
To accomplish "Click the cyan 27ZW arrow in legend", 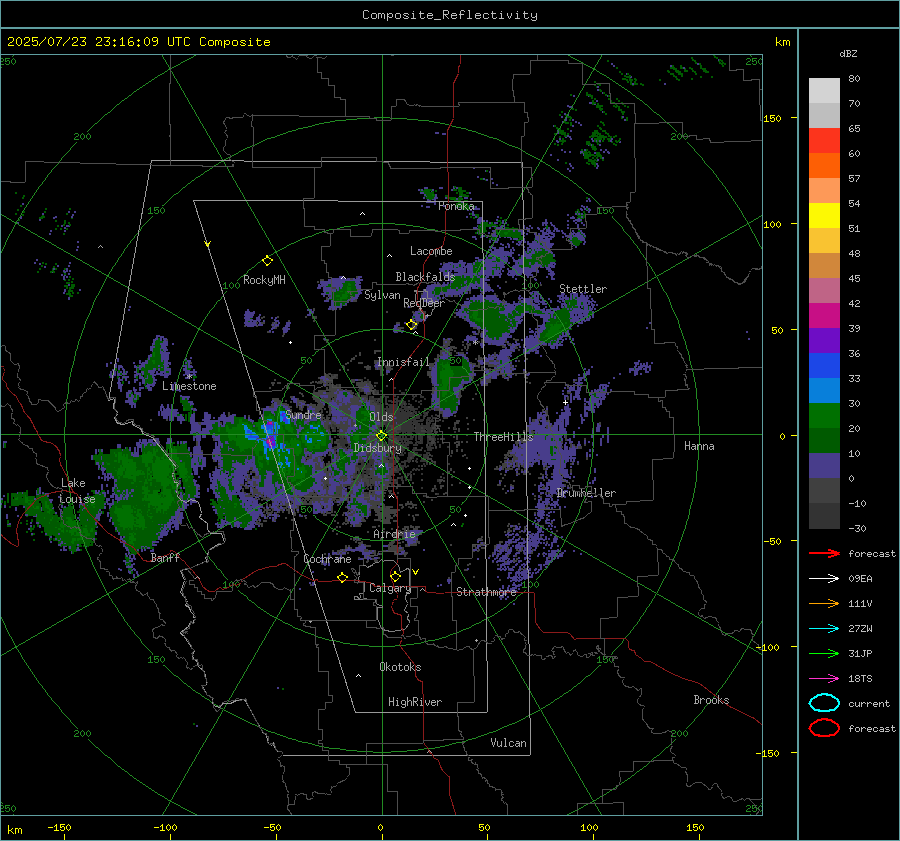I will coord(824,629).
